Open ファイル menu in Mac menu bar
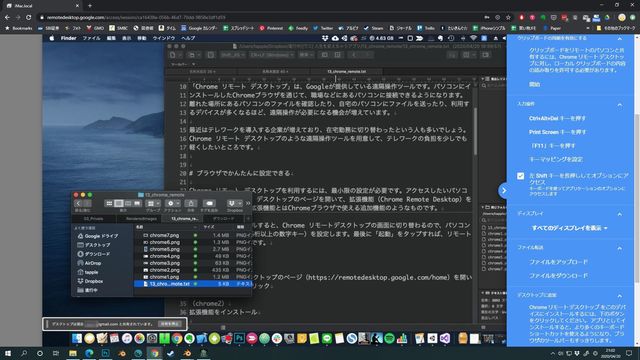Screen dimensions: 640x360 [x=91, y=38]
